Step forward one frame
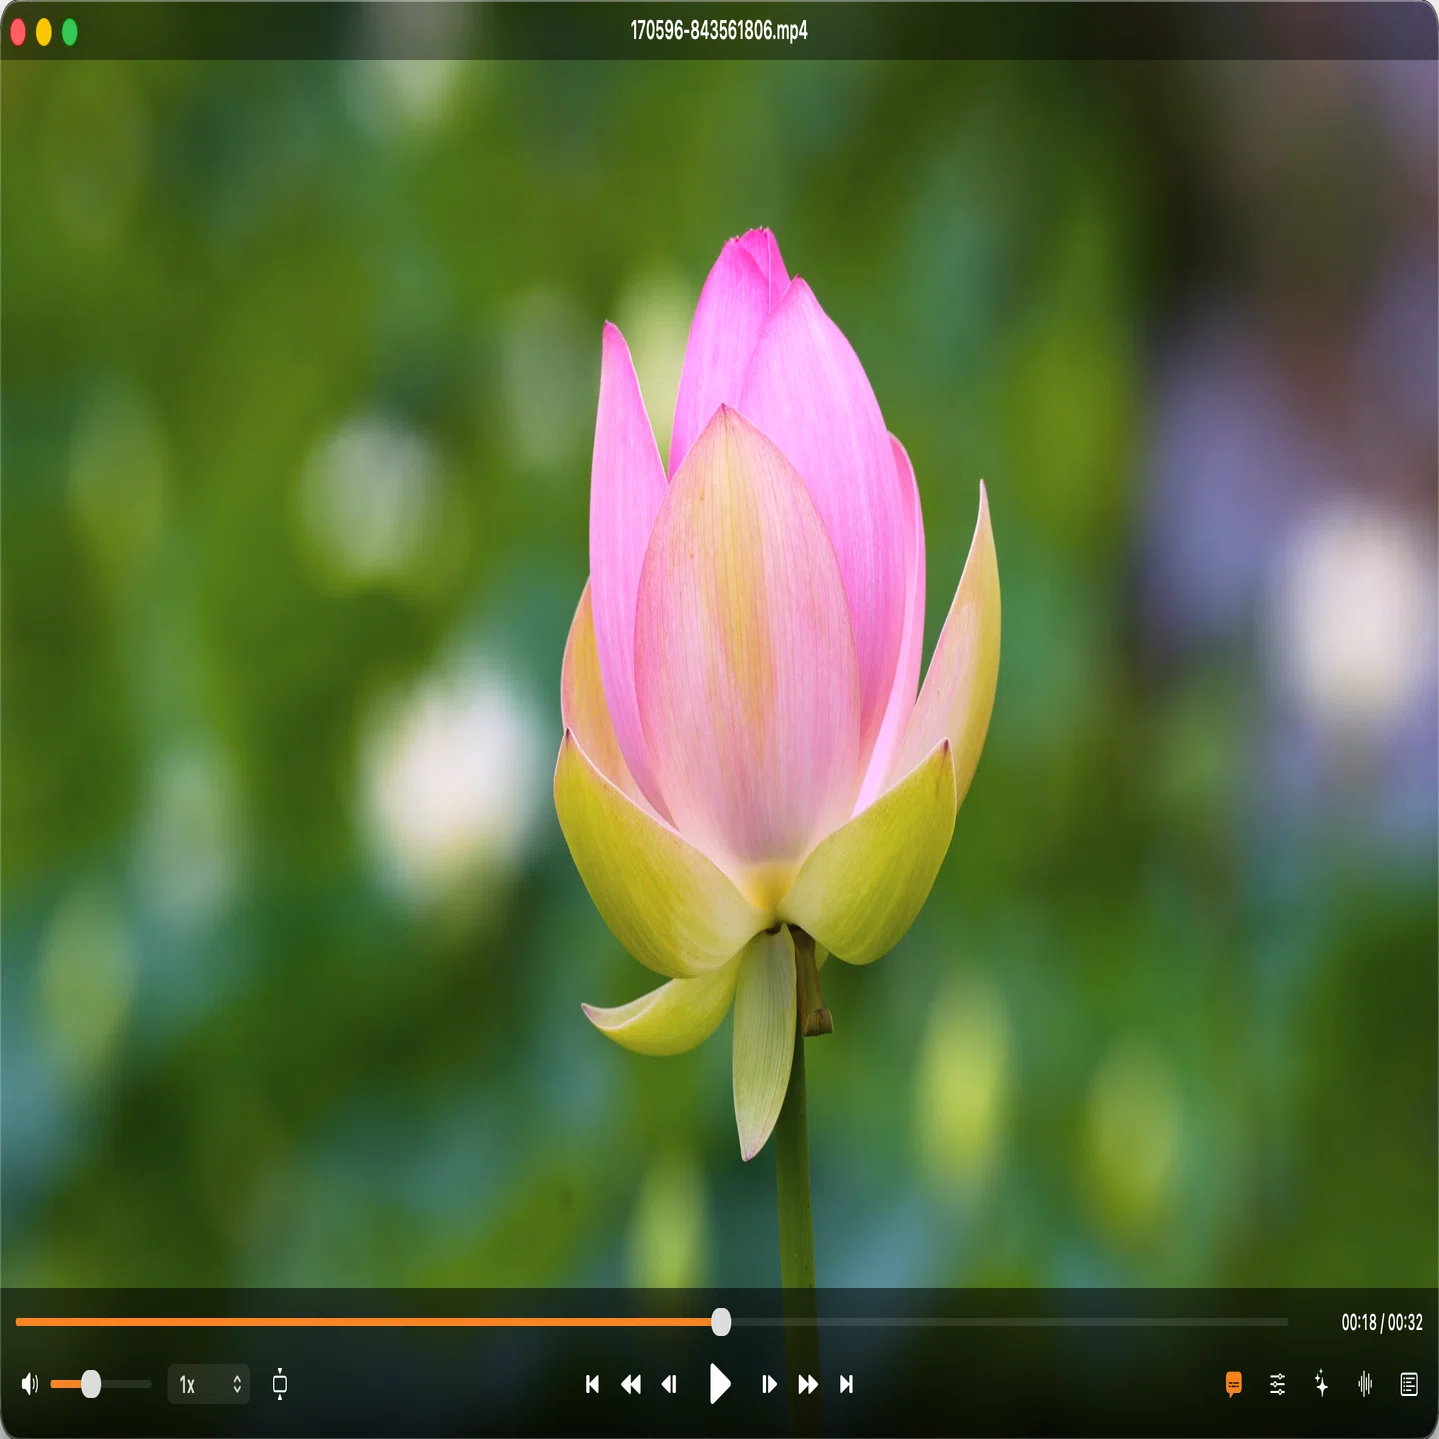Viewport: 1439px width, 1439px height. [x=768, y=1384]
